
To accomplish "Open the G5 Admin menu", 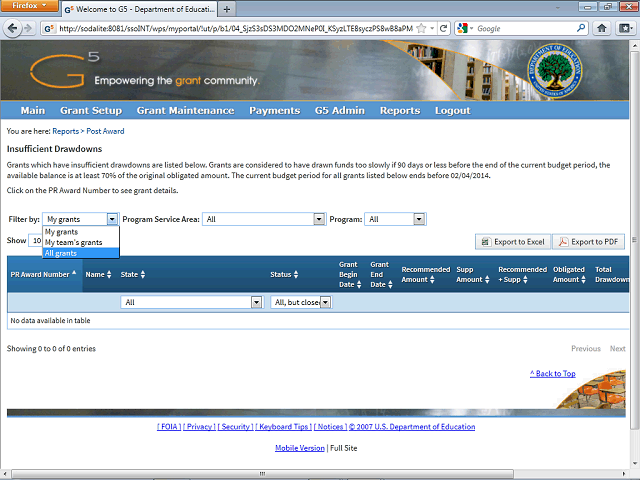I will (340, 111).
